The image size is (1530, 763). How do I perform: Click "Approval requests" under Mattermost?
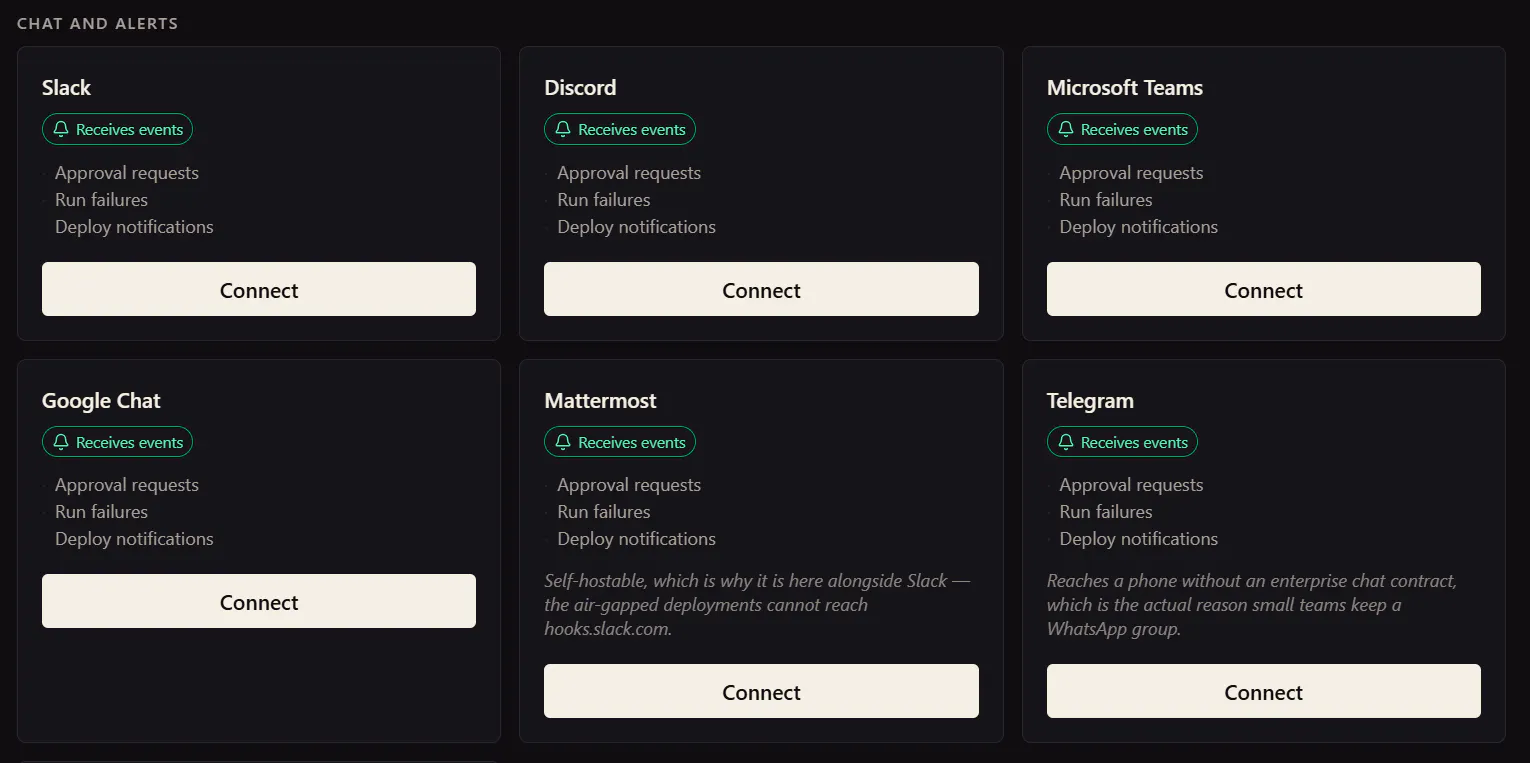pyautogui.click(x=629, y=485)
